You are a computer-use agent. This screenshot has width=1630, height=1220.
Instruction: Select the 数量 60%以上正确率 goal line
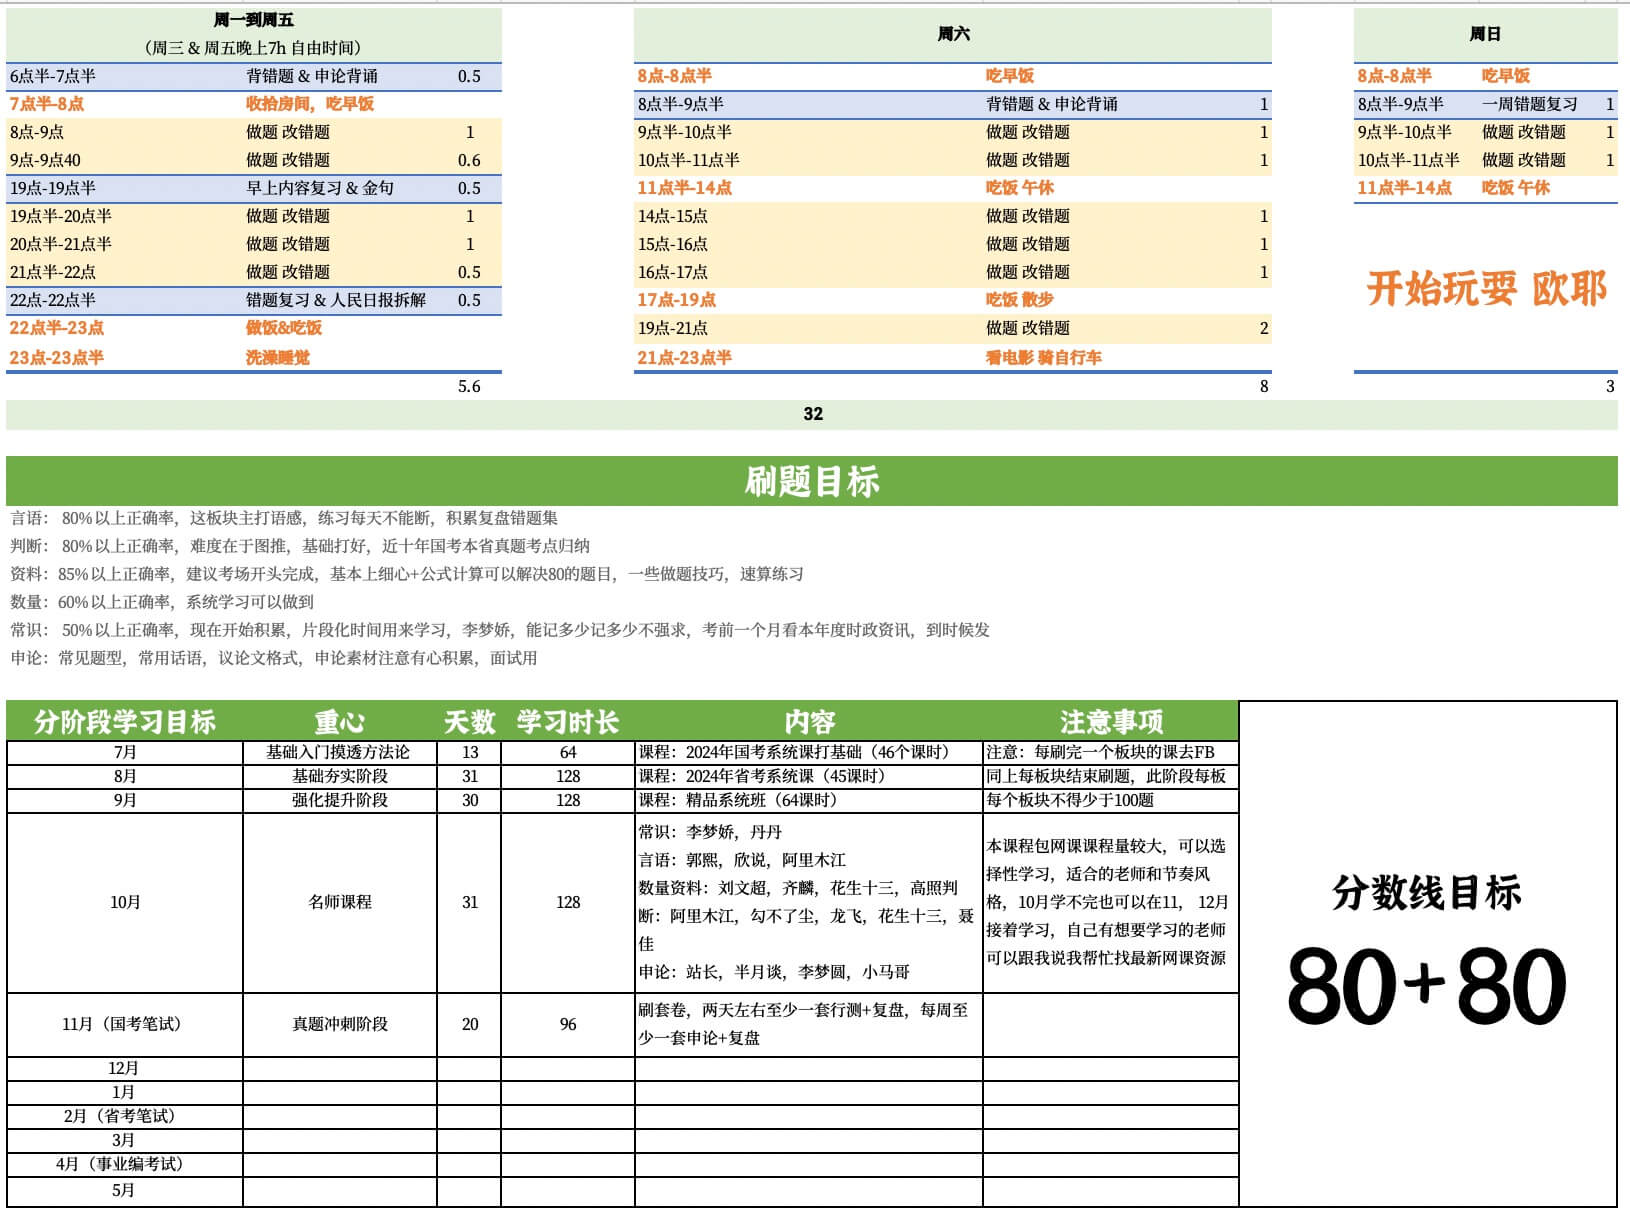[x=162, y=602]
